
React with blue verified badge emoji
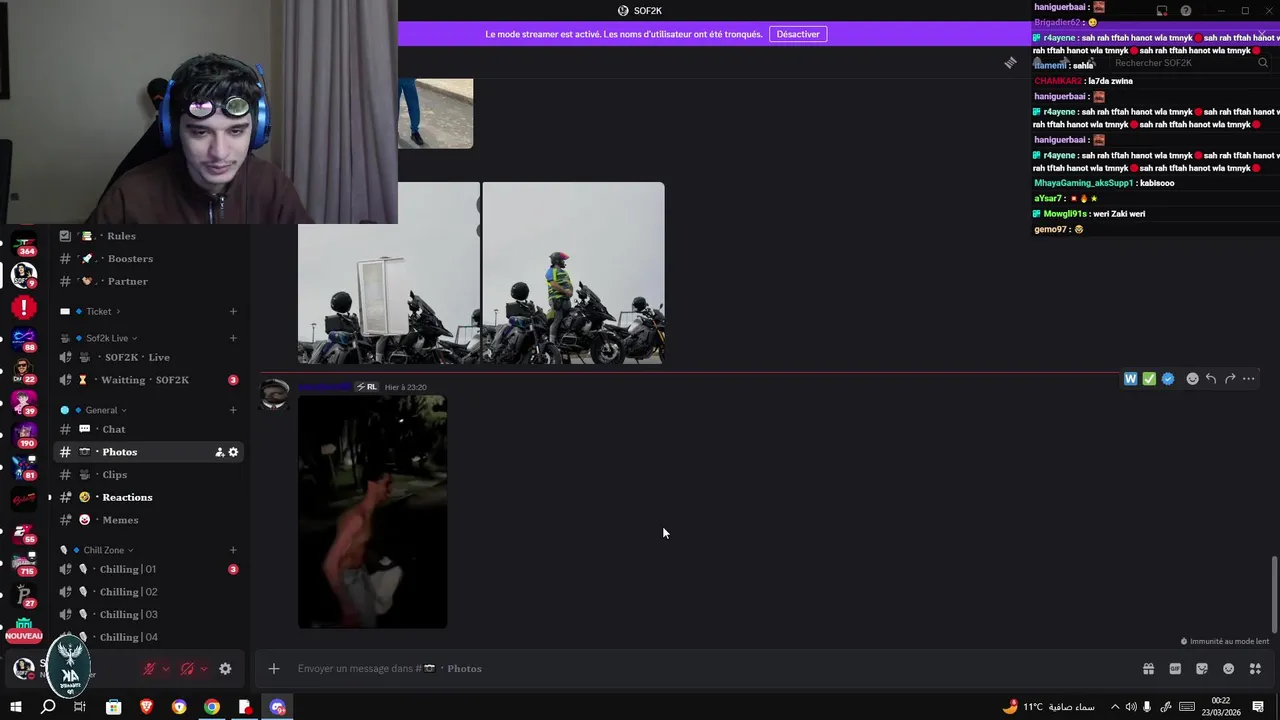[1168, 379]
